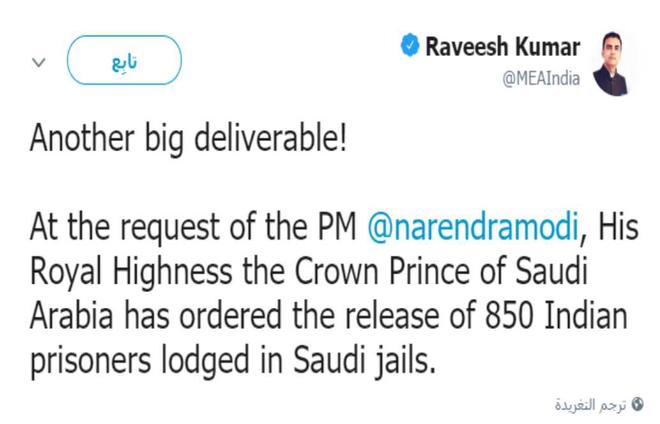Image resolution: width=660 pixels, height=424 pixels.
Task: Click the text "Another big deliverable!"
Action: [187, 140]
